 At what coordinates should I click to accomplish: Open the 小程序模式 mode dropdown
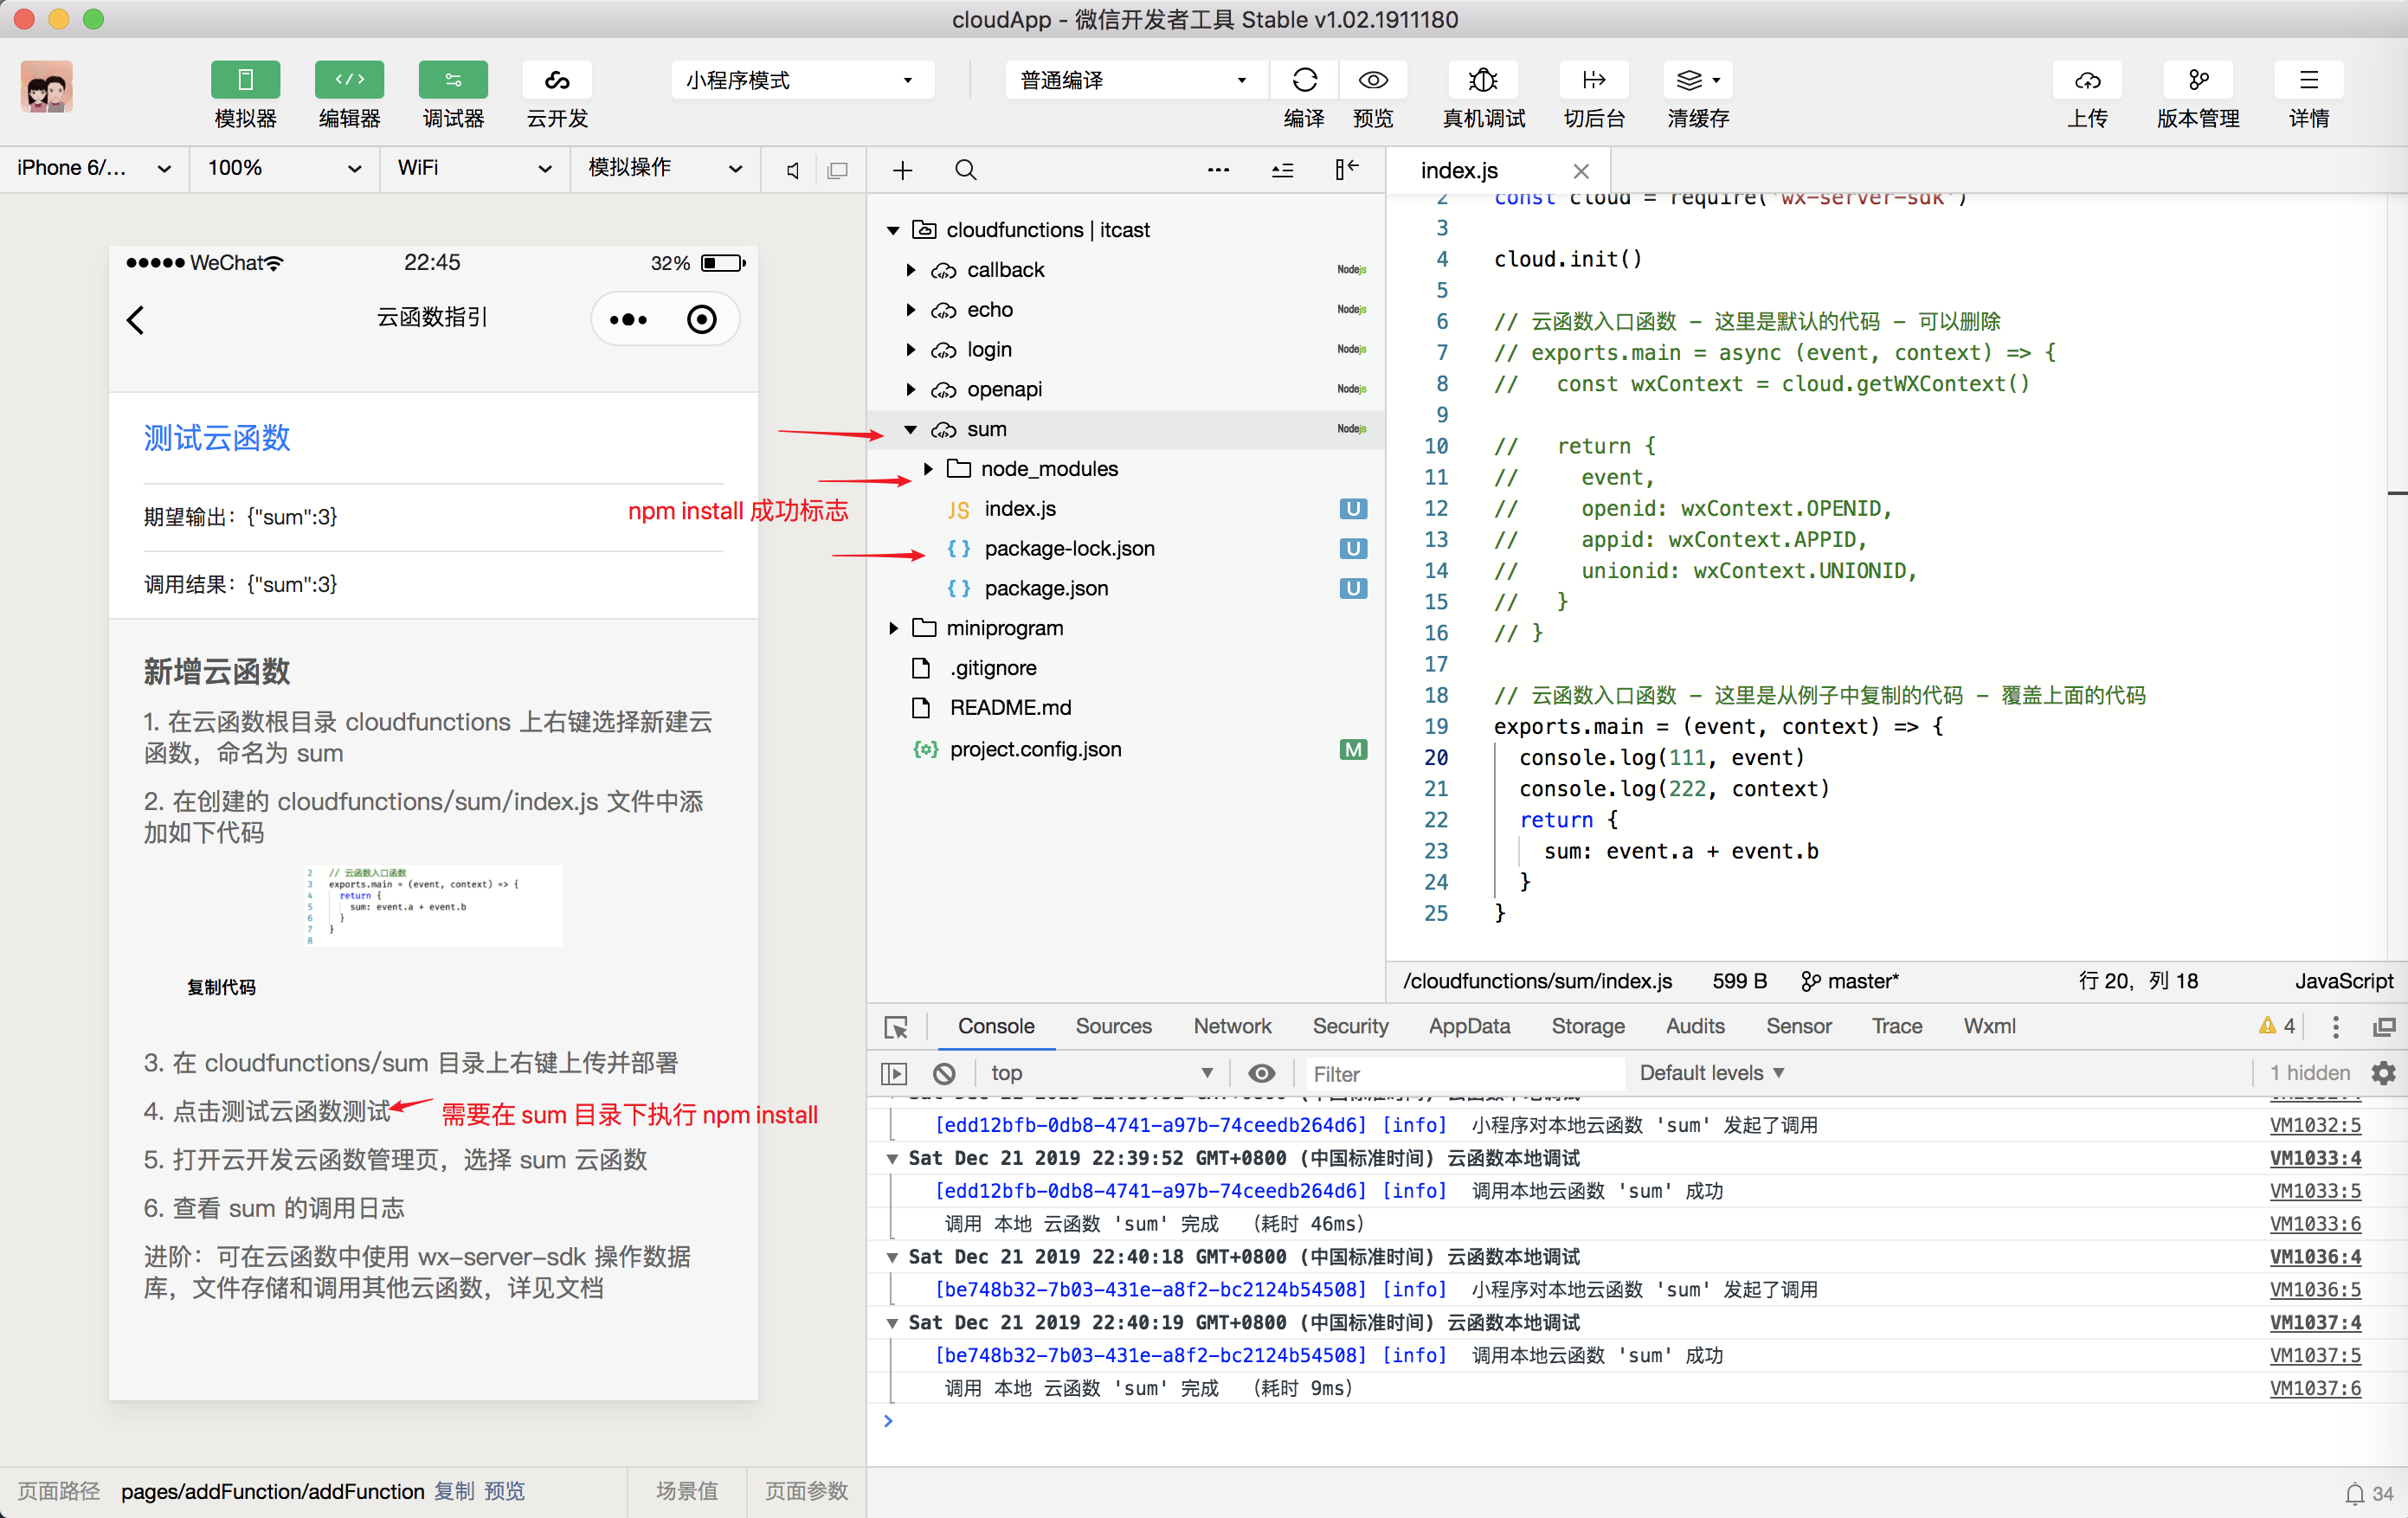(802, 80)
